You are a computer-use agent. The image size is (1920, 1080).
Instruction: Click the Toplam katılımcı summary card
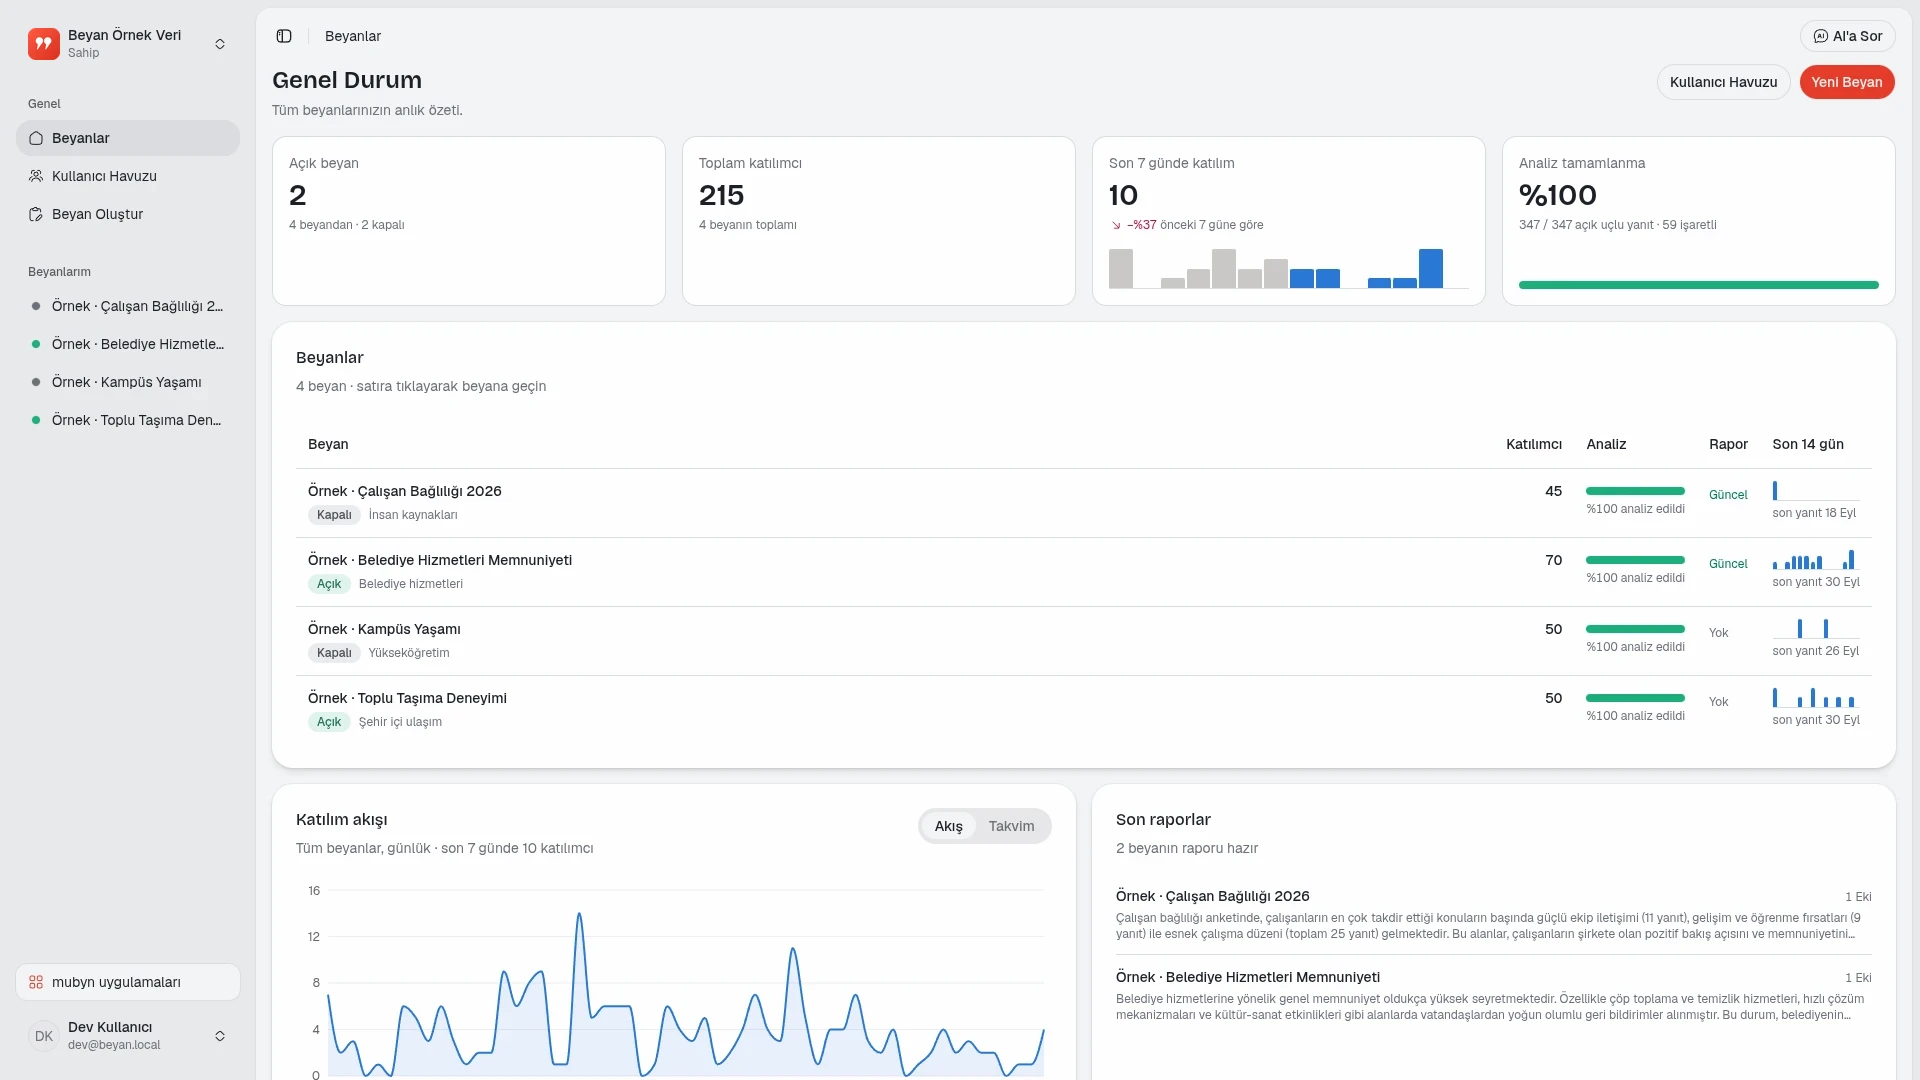(x=879, y=221)
